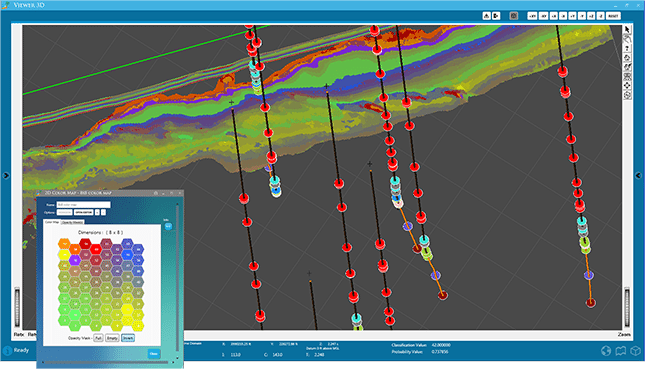Toggle the Invert opacity mask button
The width and height of the screenshot is (645, 369).
coord(128,338)
